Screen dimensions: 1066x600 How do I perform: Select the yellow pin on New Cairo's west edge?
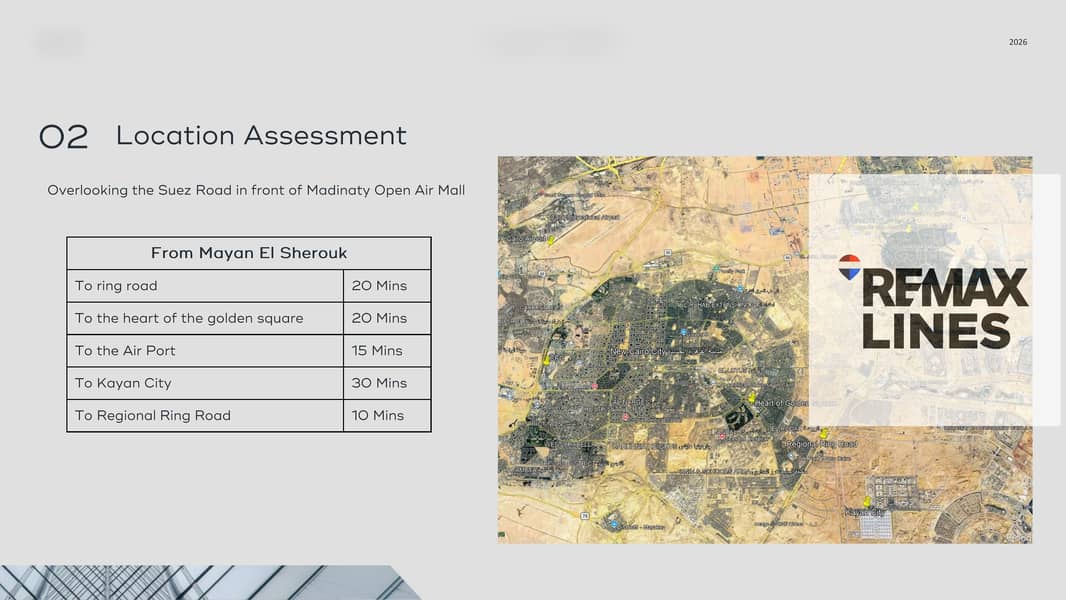(545, 359)
